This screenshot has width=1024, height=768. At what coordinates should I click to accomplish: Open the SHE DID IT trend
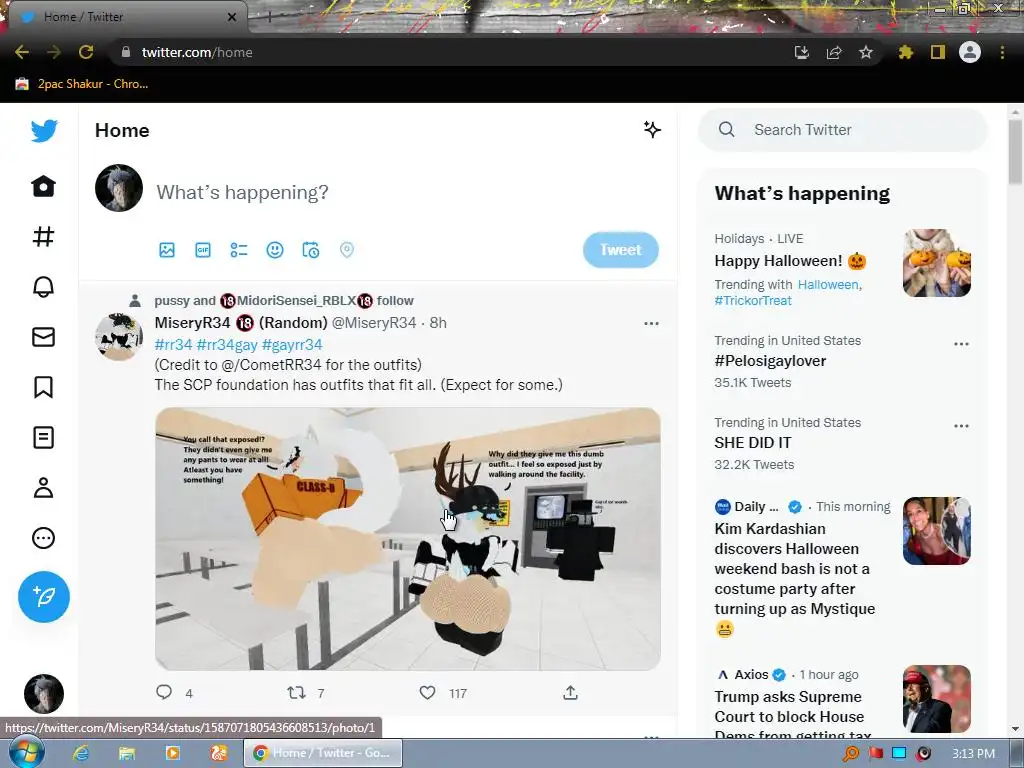click(753, 443)
